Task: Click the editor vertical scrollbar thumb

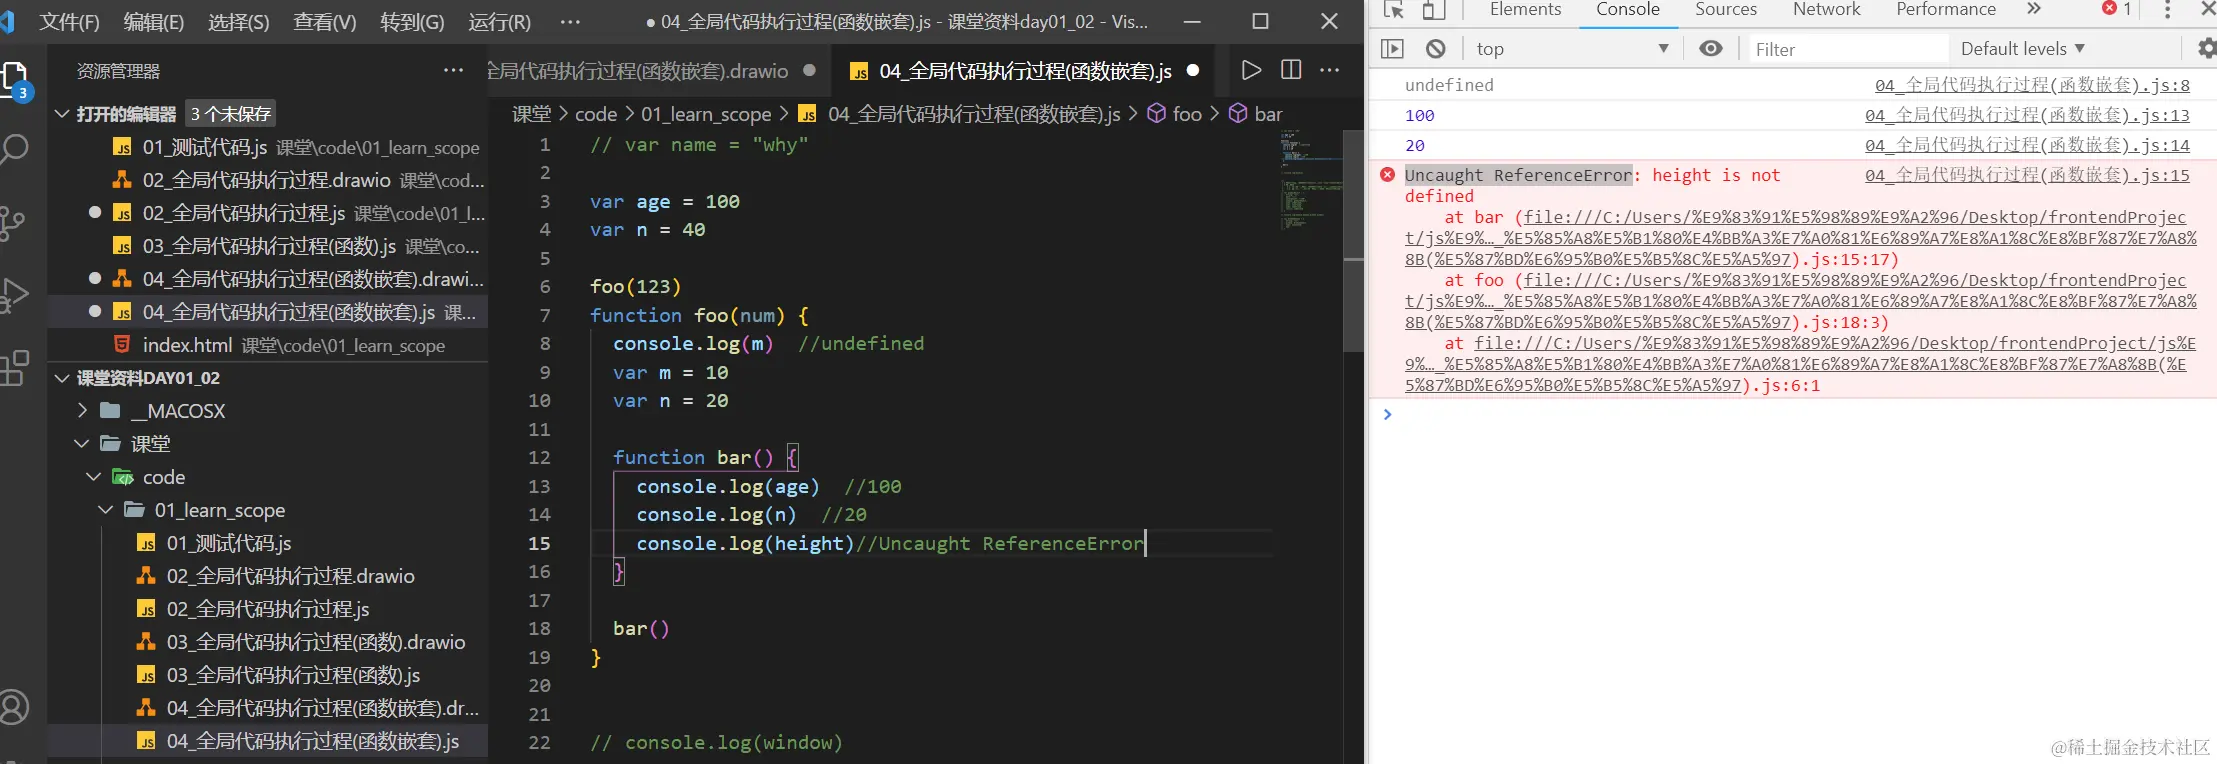Action: pyautogui.click(x=1354, y=240)
